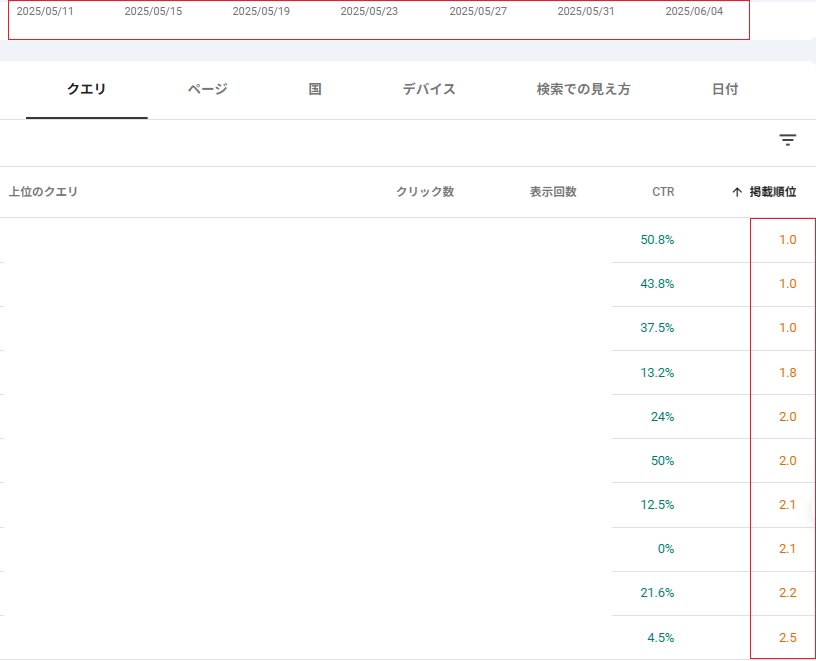Select the 国 tab
The width and height of the screenshot is (816, 661).
pyautogui.click(x=315, y=89)
